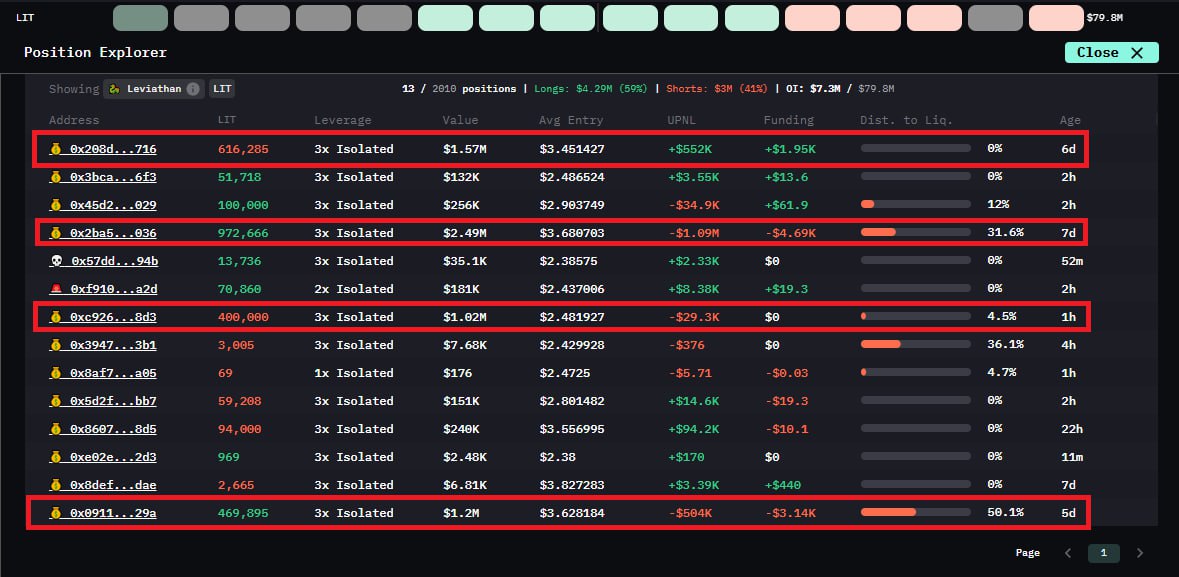
Task: Sort by Dist. to Liq. column header
Action: pyautogui.click(x=906, y=120)
